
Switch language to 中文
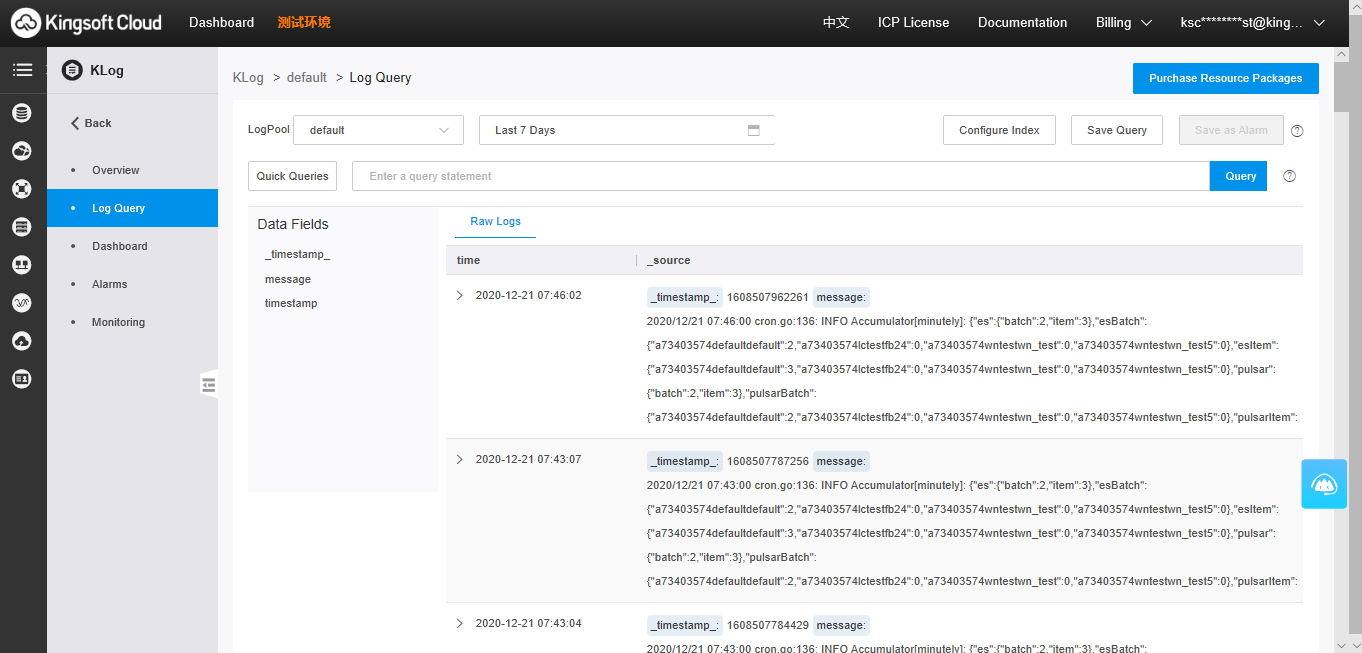click(836, 22)
